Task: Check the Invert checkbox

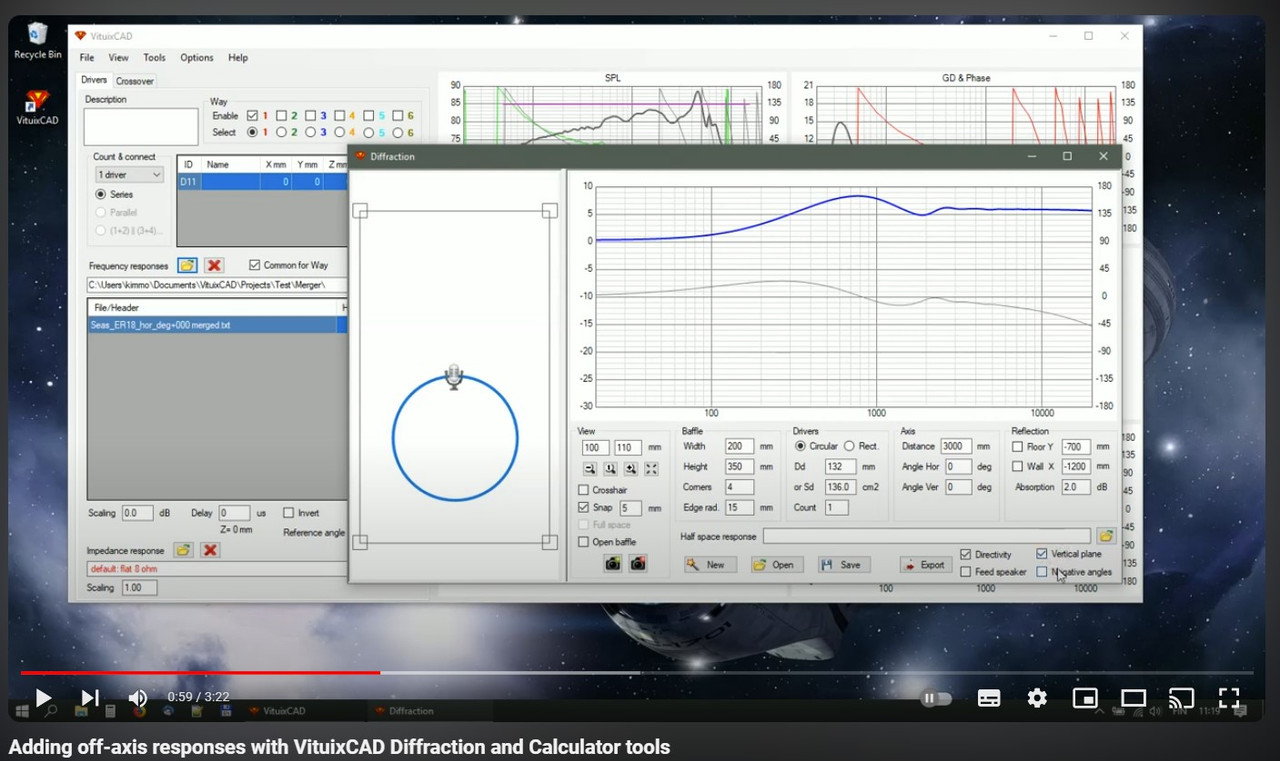Action: [x=289, y=513]
